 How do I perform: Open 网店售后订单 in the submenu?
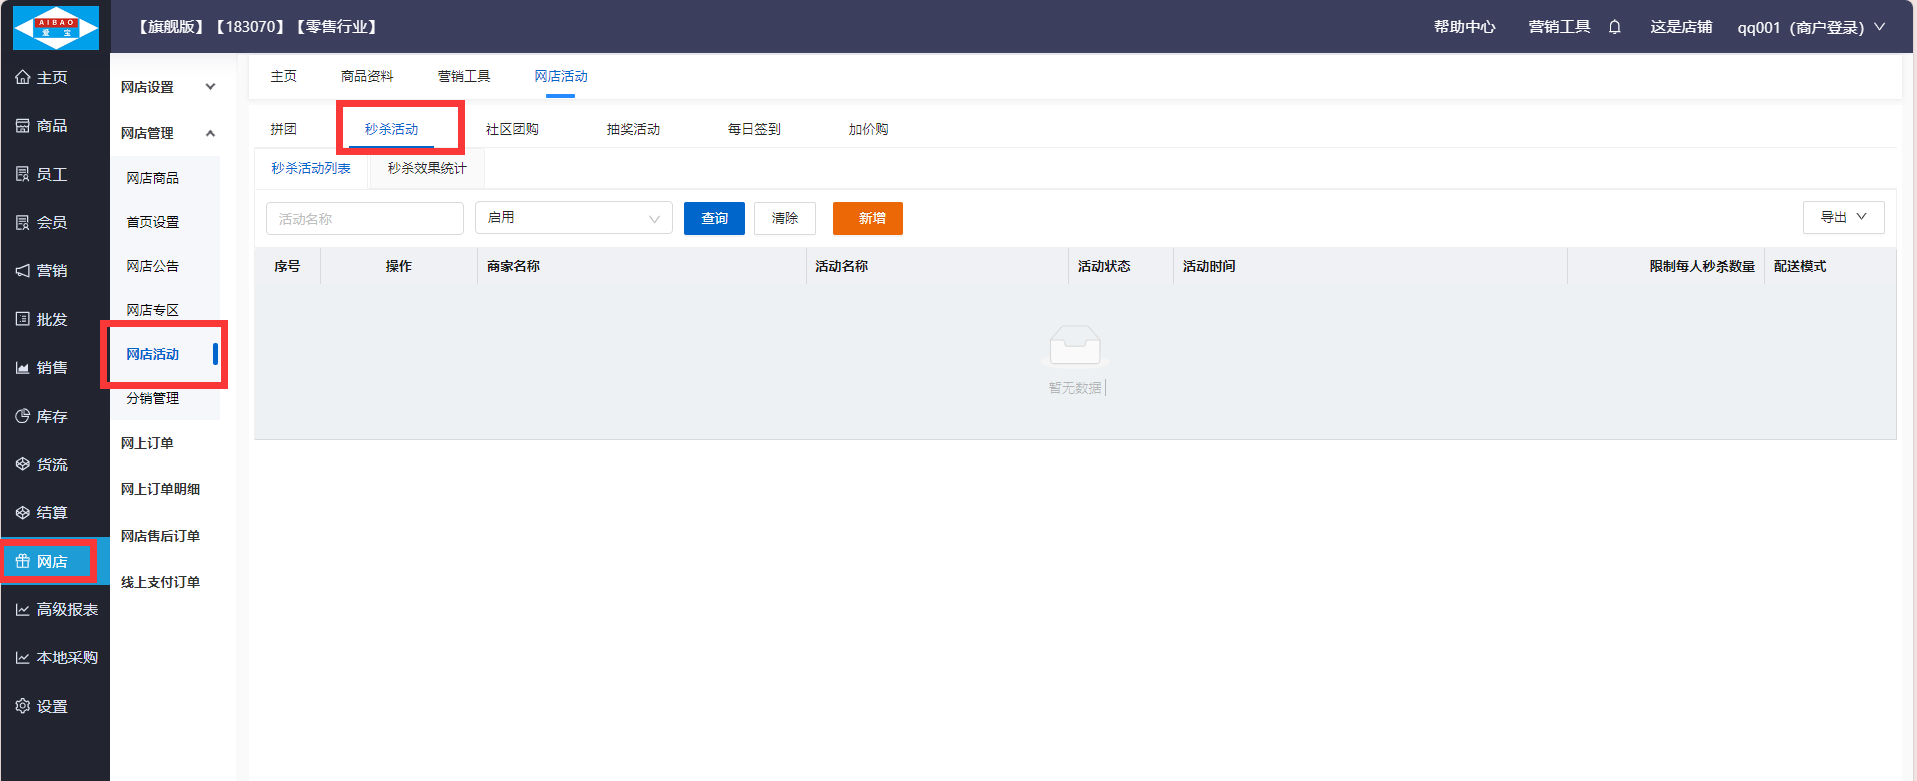click(x=160, y=536)
